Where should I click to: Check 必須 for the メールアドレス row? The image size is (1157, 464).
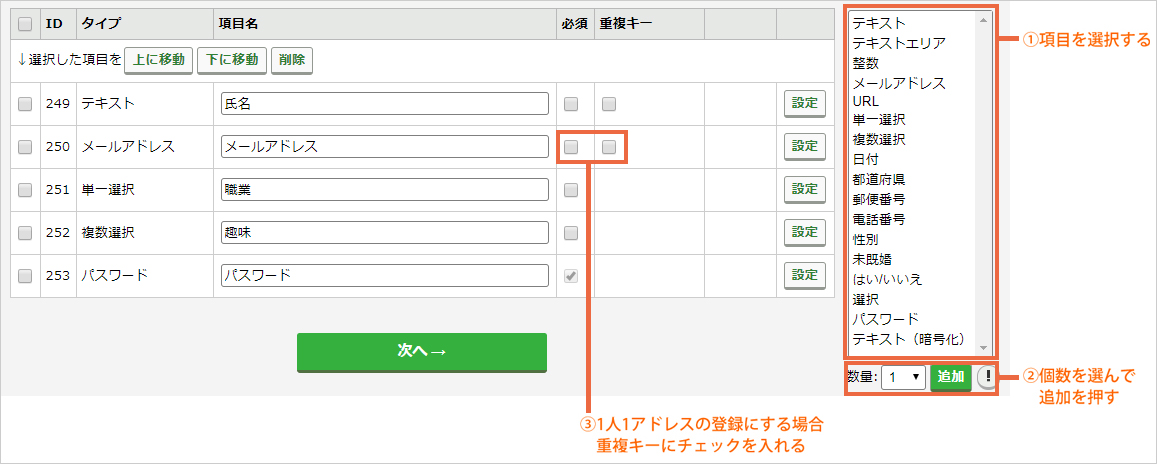click(571, 147)
